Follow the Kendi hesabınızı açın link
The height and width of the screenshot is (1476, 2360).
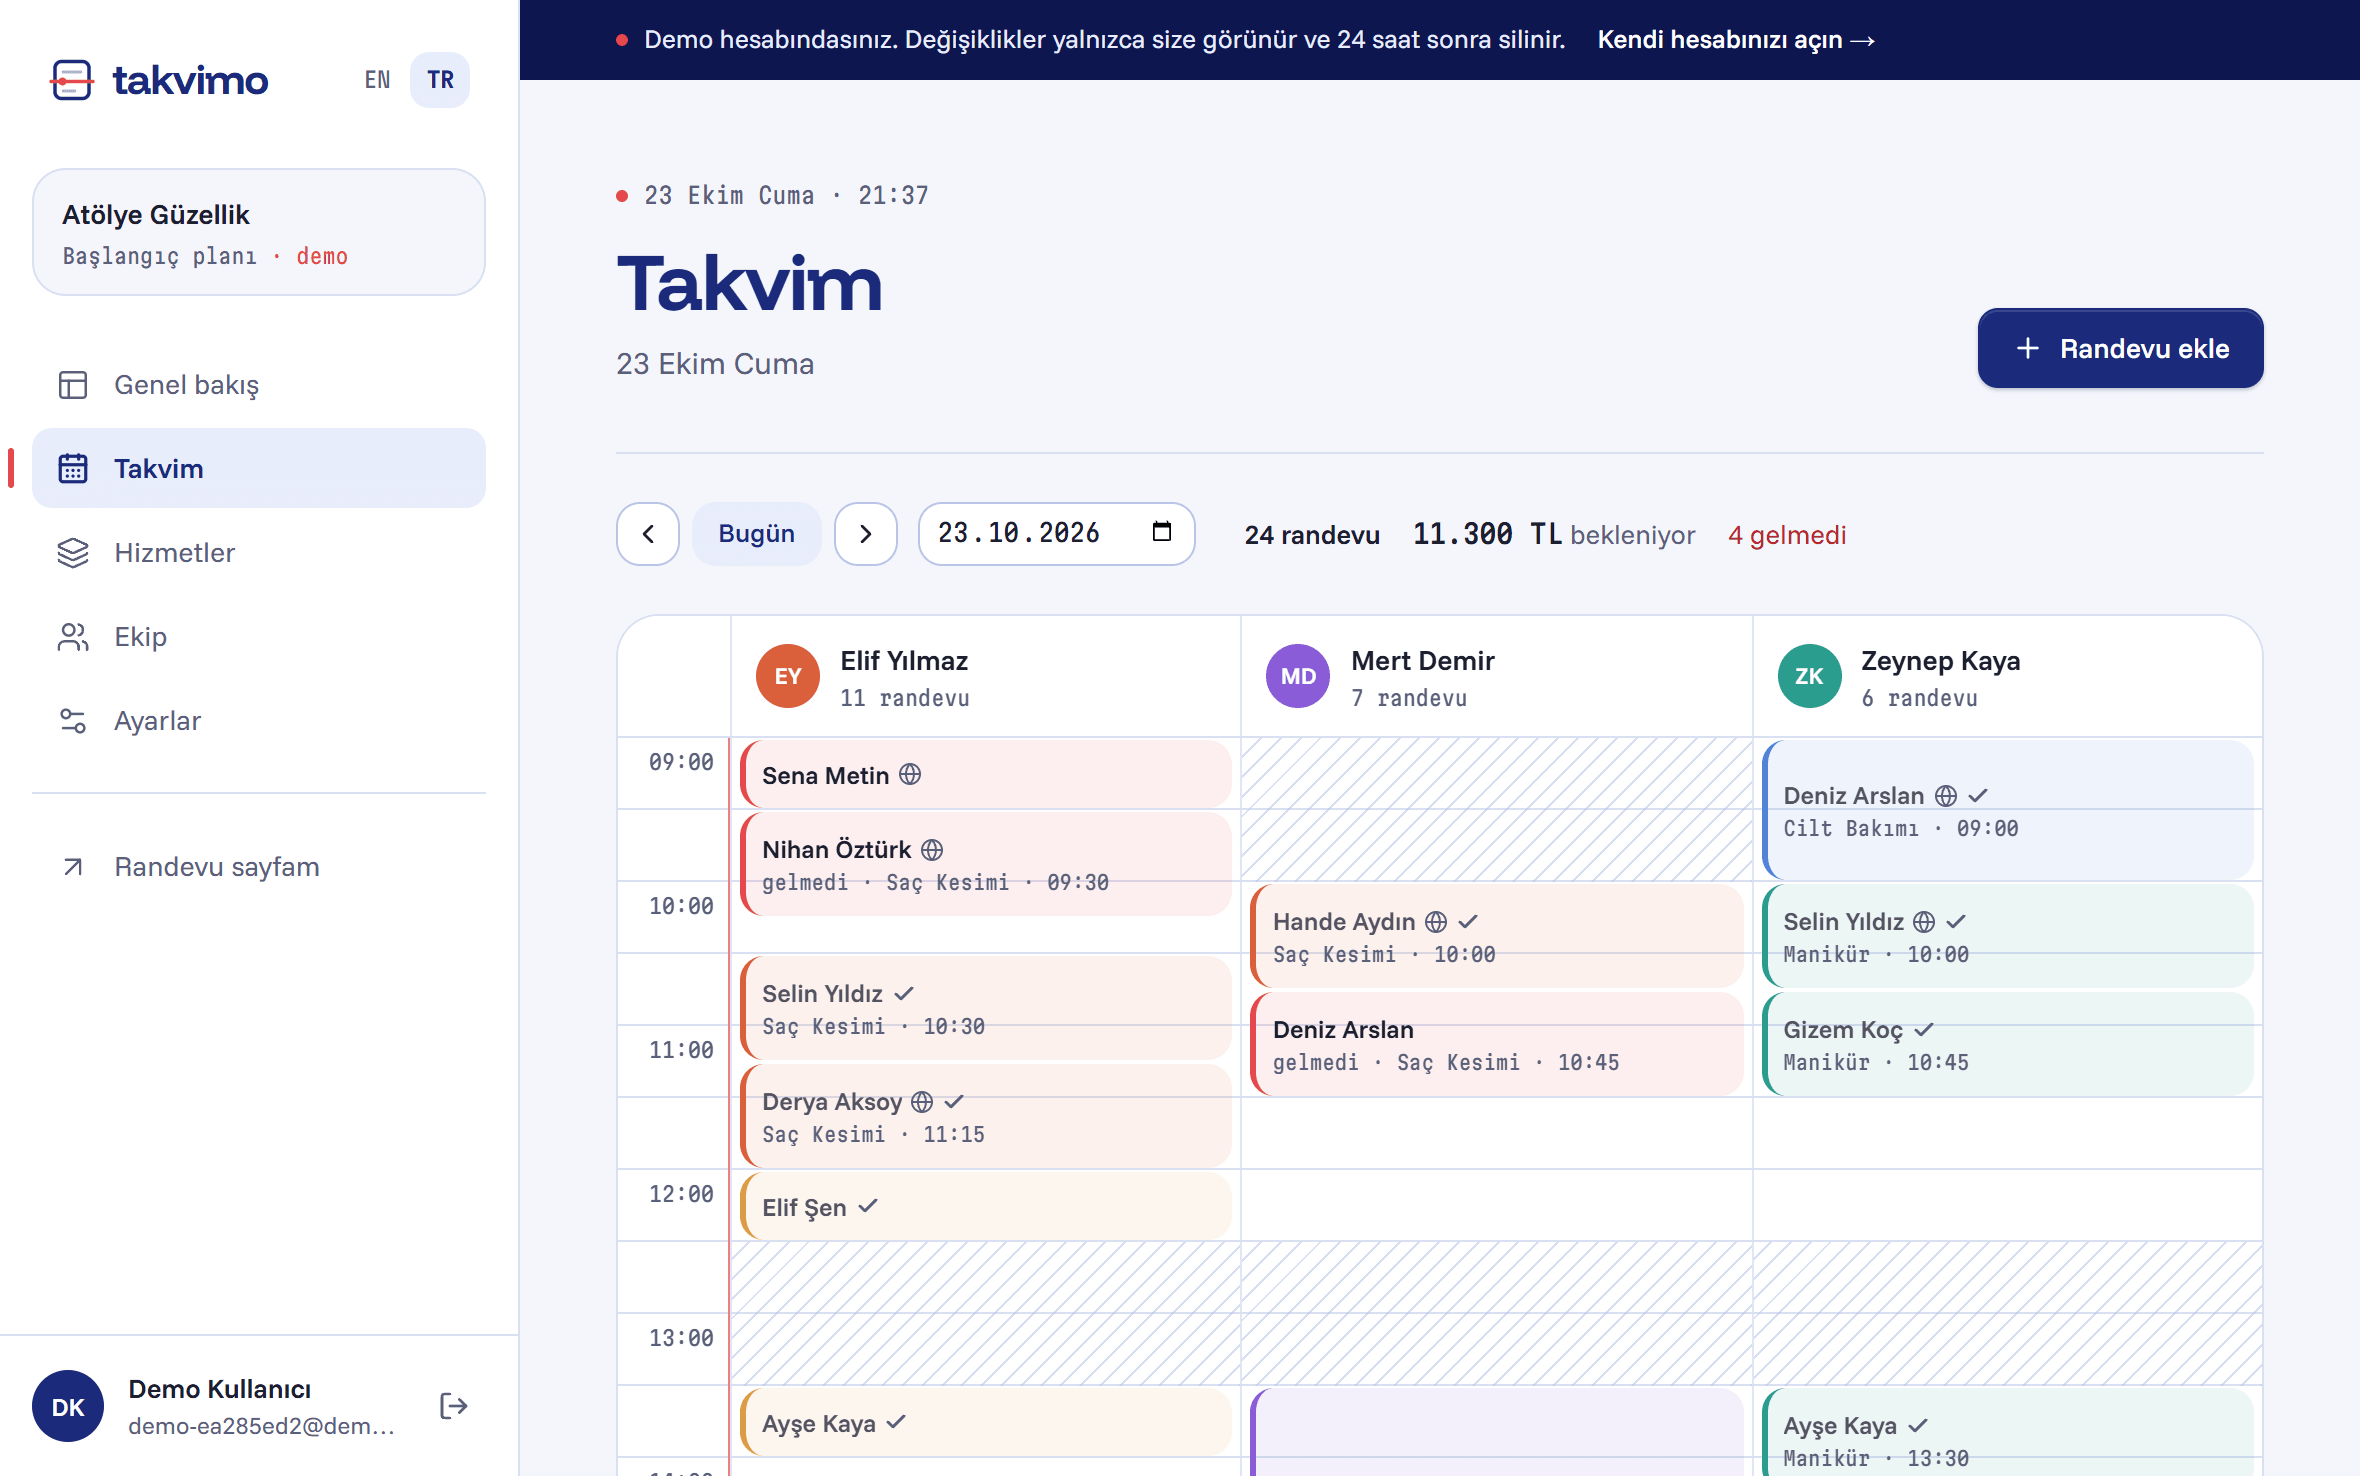(1736, 40)
